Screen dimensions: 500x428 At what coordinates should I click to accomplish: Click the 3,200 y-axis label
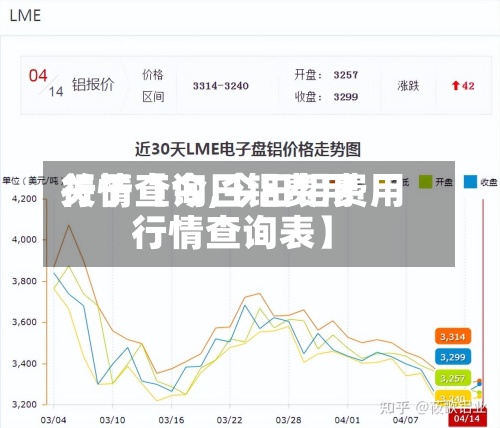click(24, 405)
